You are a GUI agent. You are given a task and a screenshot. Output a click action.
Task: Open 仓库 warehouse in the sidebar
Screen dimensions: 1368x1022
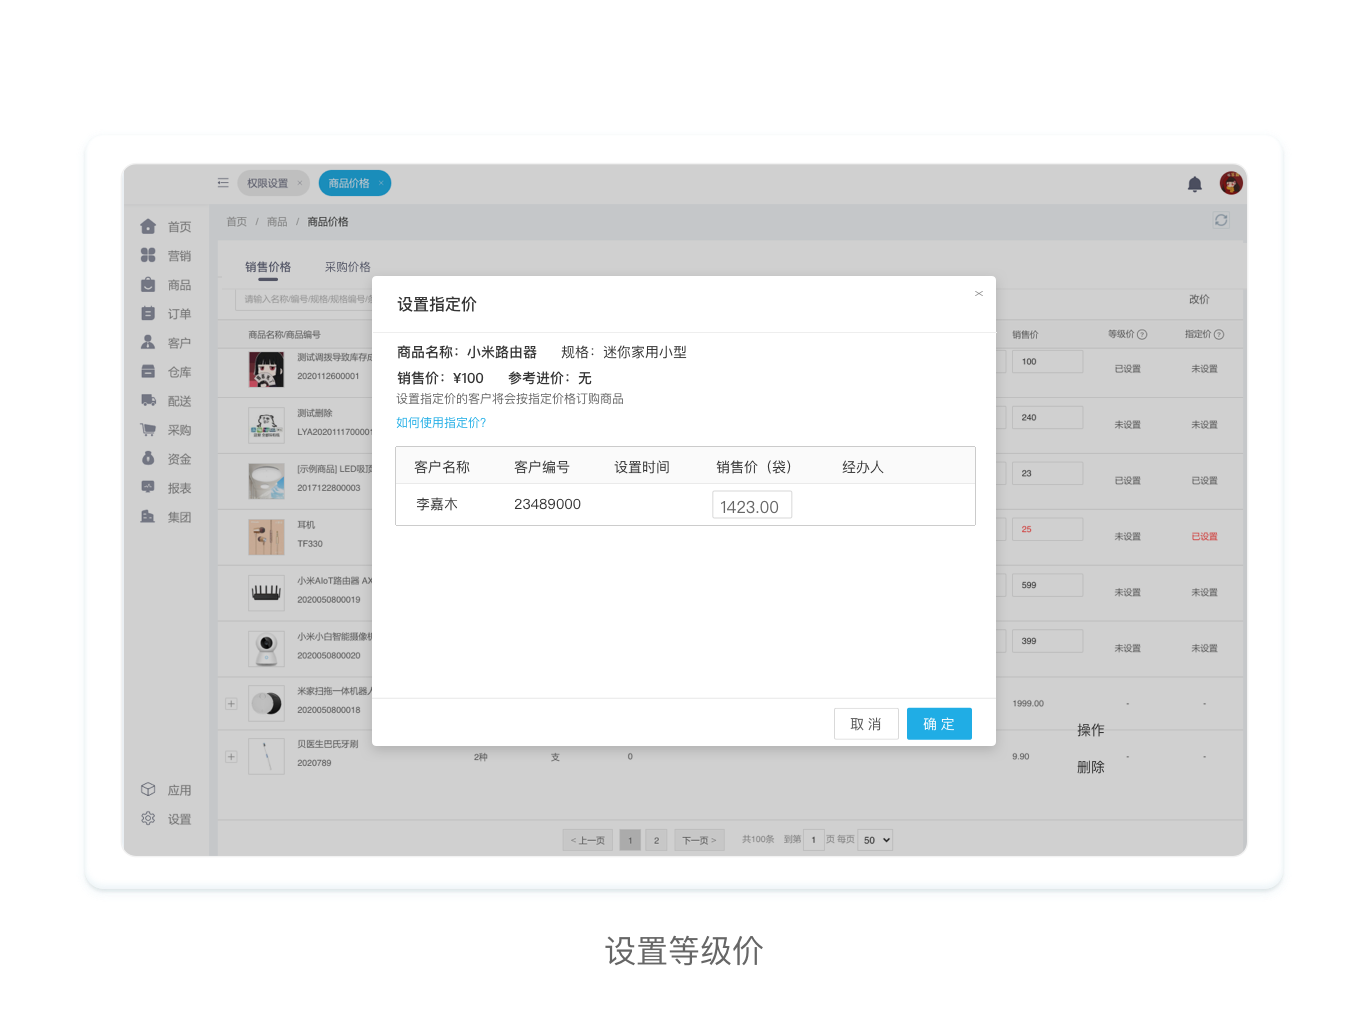pos(166,372)
